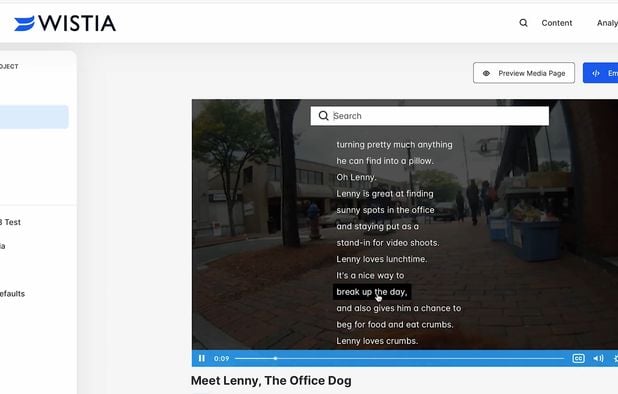This screenshot has height=394, width=618.
Task: Open the Content menu
Action: click(x=557, y=23)
